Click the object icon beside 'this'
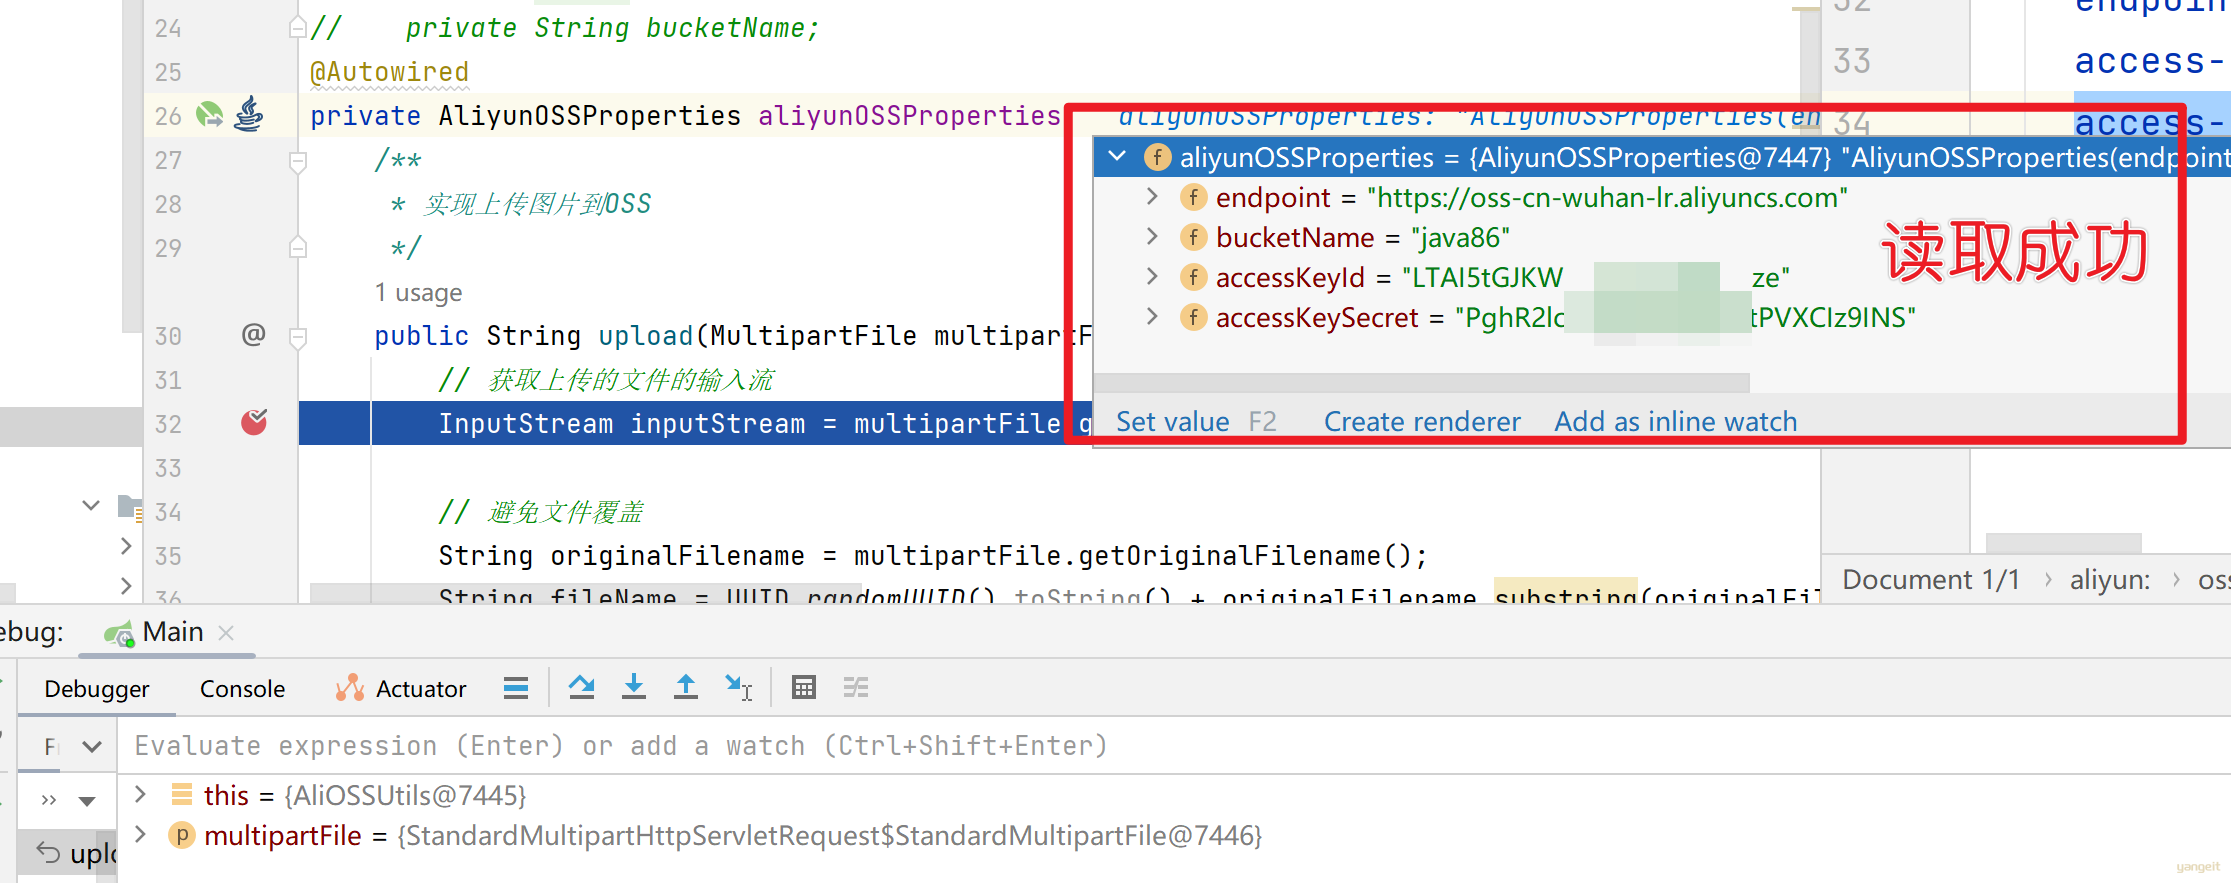 (x=181, y=794)
